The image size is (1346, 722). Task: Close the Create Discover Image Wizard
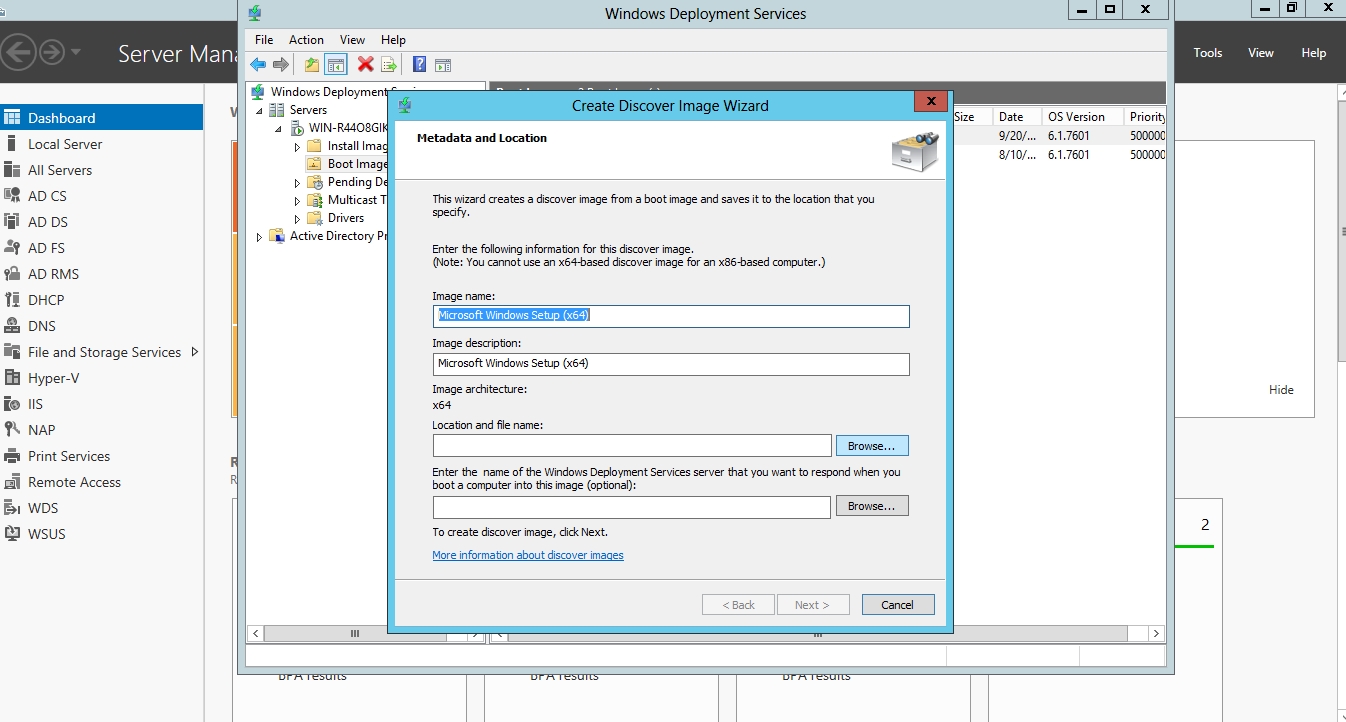(931, 102)
